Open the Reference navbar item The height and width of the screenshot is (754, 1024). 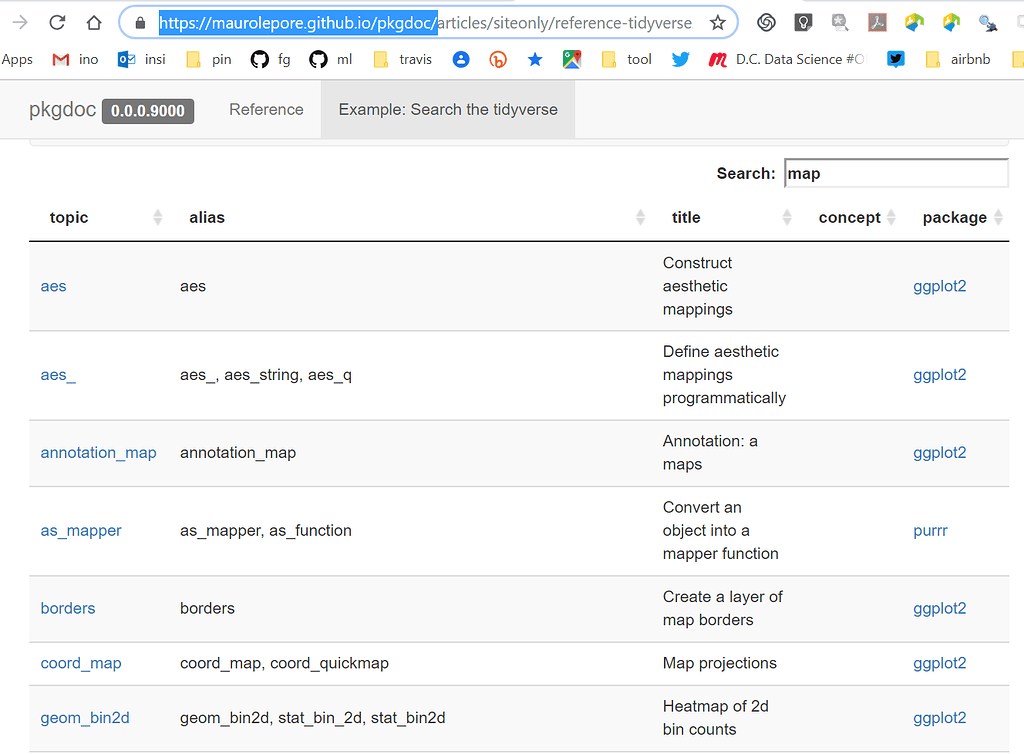(266, 110)
